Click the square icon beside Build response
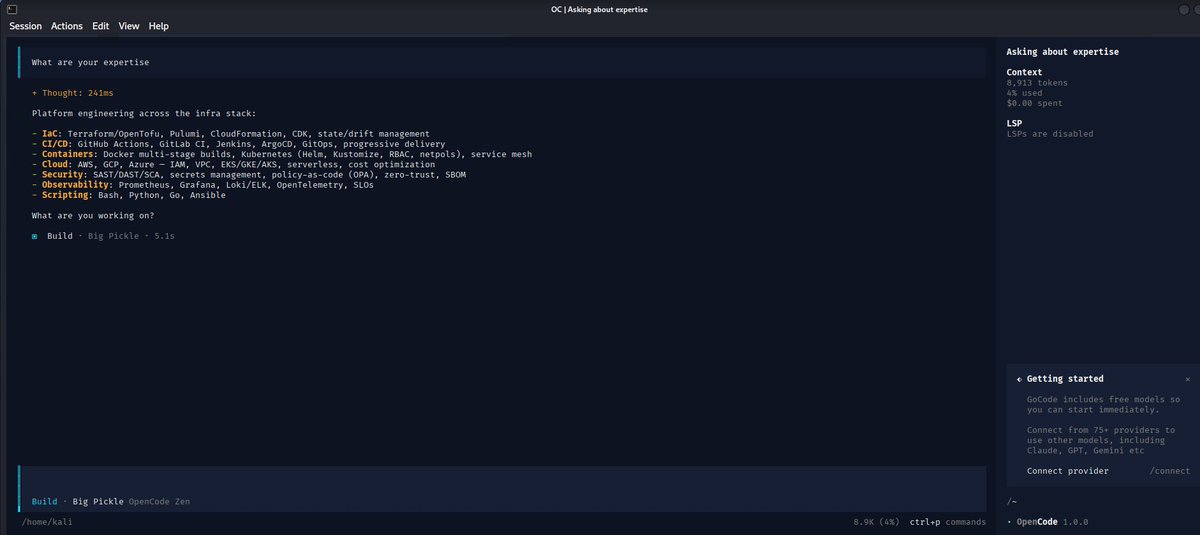The height and width of the screenshot is (535, 1200). click(x=35, y=236)
